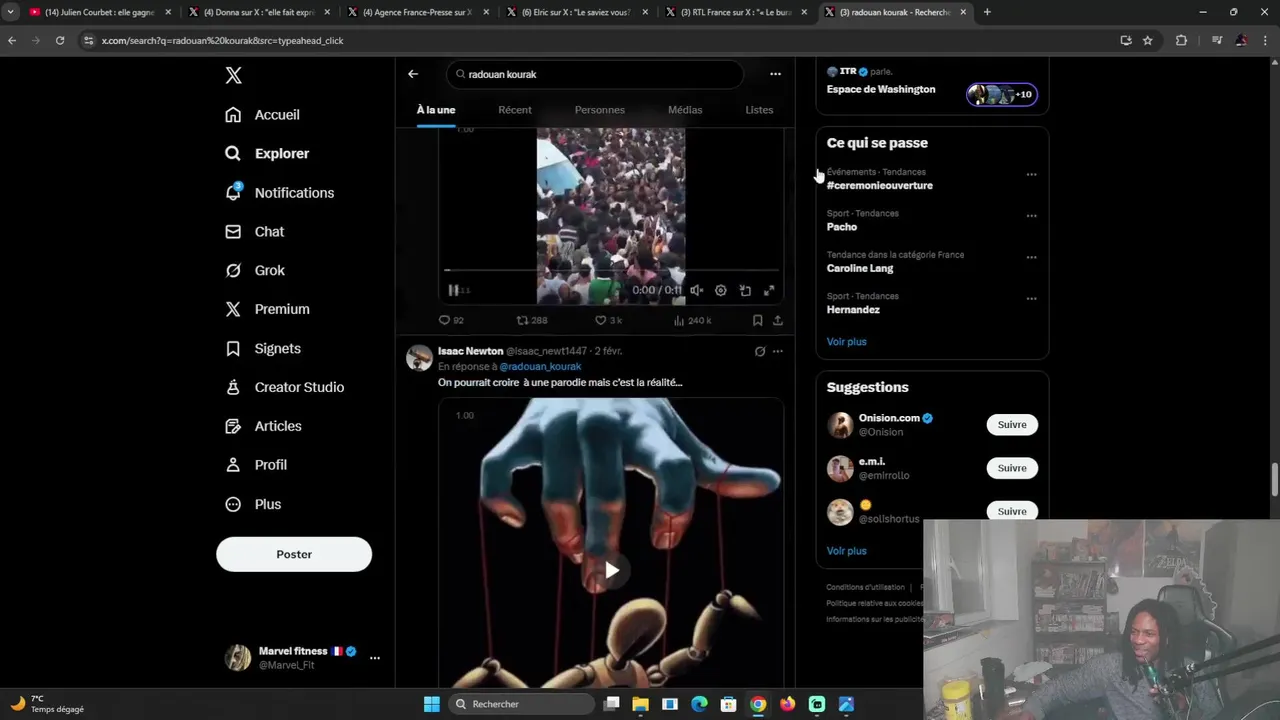This screenshot has width=1280, height=720.
Task: Share the crowd video post
Action: point(778,320)
